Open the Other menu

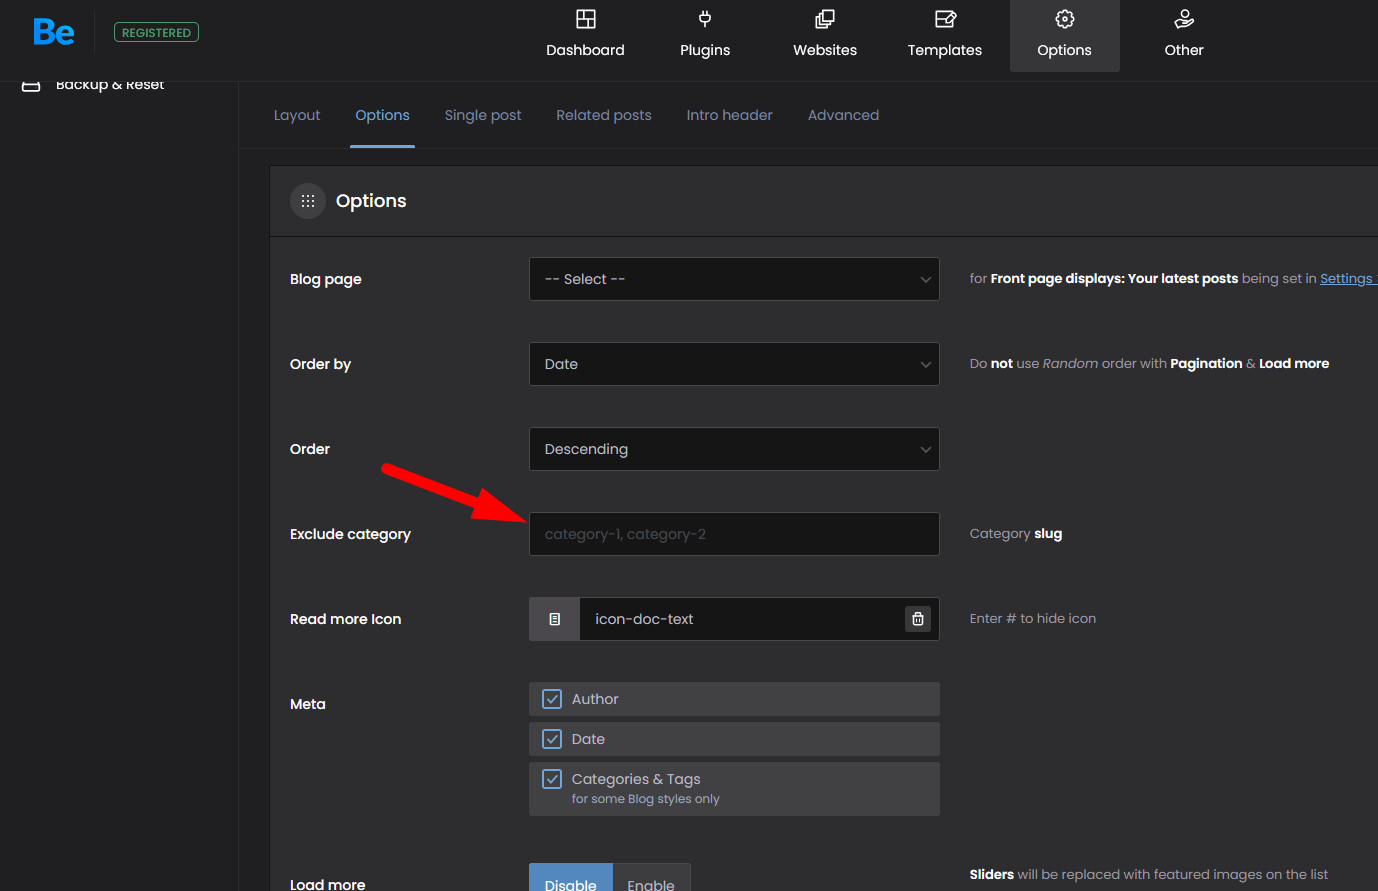click(x=1184, y=35)
